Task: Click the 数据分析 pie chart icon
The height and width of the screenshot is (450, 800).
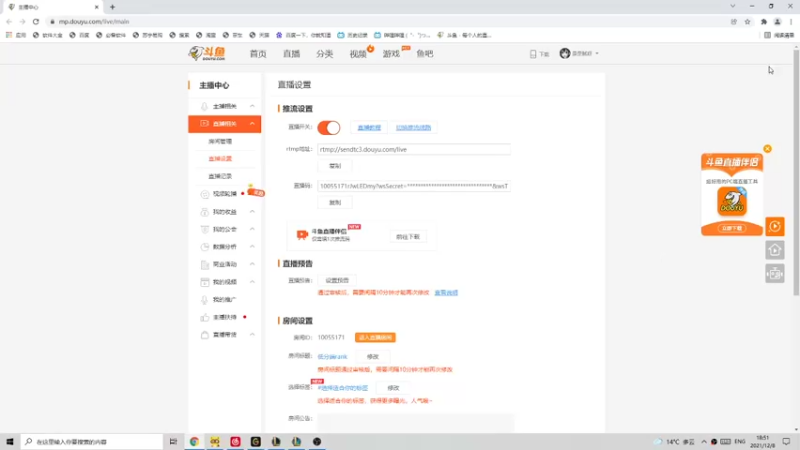Action: (205, 246)
